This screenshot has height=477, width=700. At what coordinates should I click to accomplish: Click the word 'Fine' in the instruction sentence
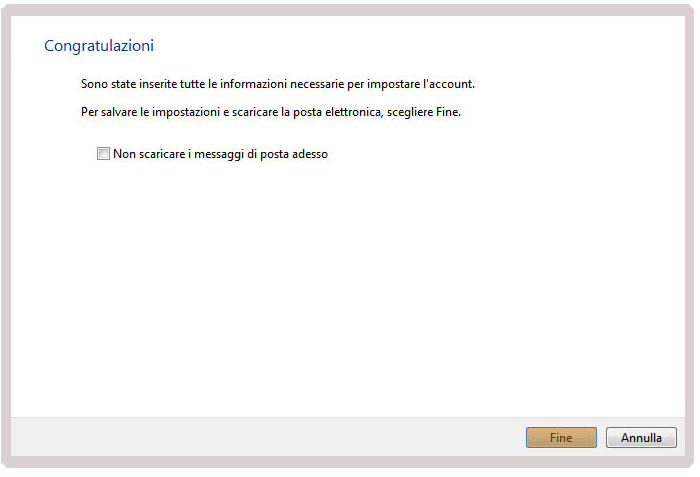447,112
